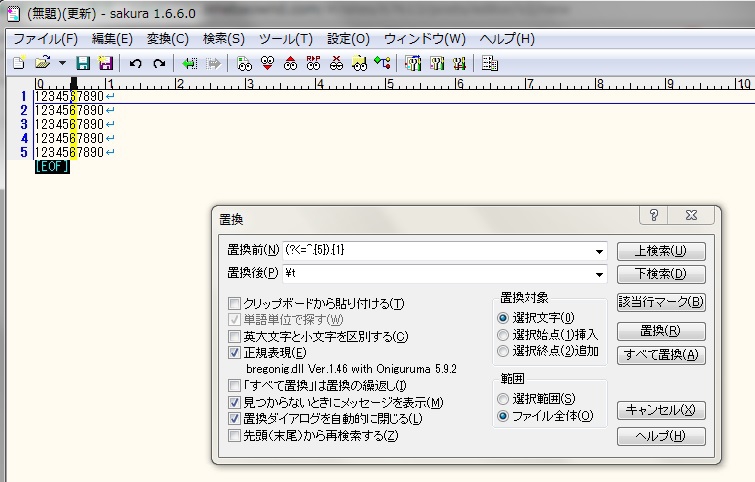Screen dimensions: 755x482
Task: Open the Search dialog binoculars icon
Action: point(244,63)
